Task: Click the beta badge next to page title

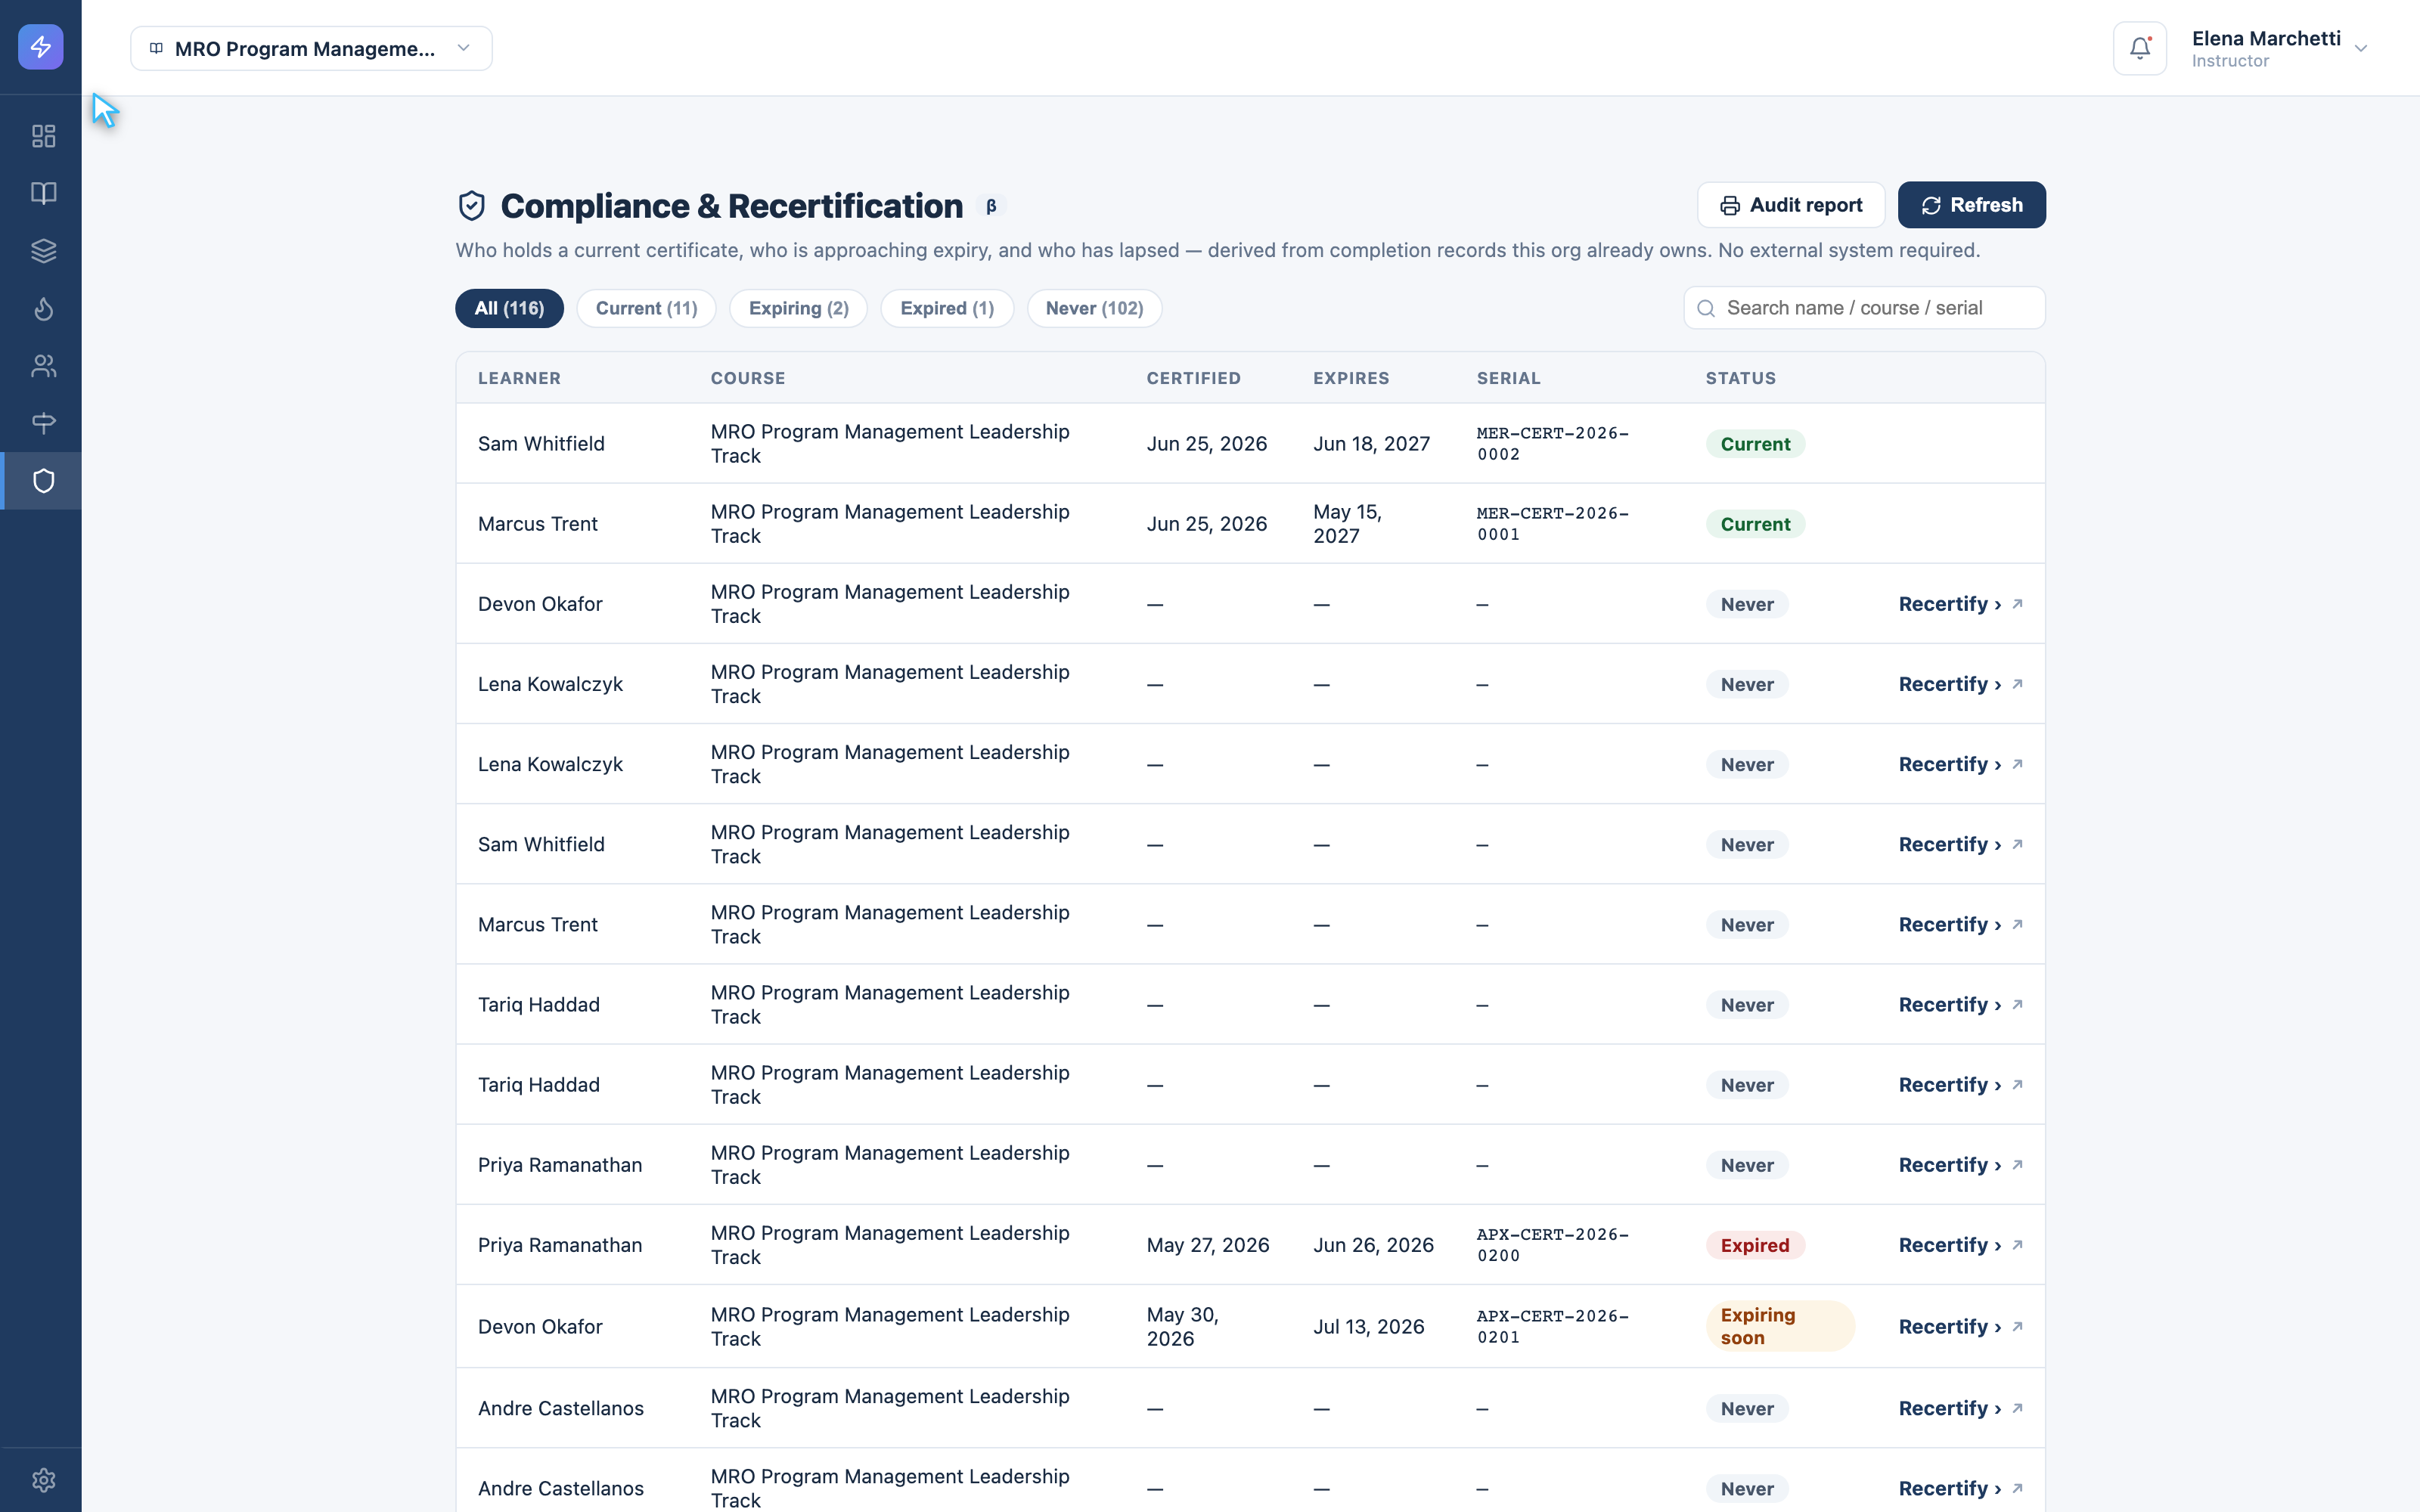Action: coord(991,206)
